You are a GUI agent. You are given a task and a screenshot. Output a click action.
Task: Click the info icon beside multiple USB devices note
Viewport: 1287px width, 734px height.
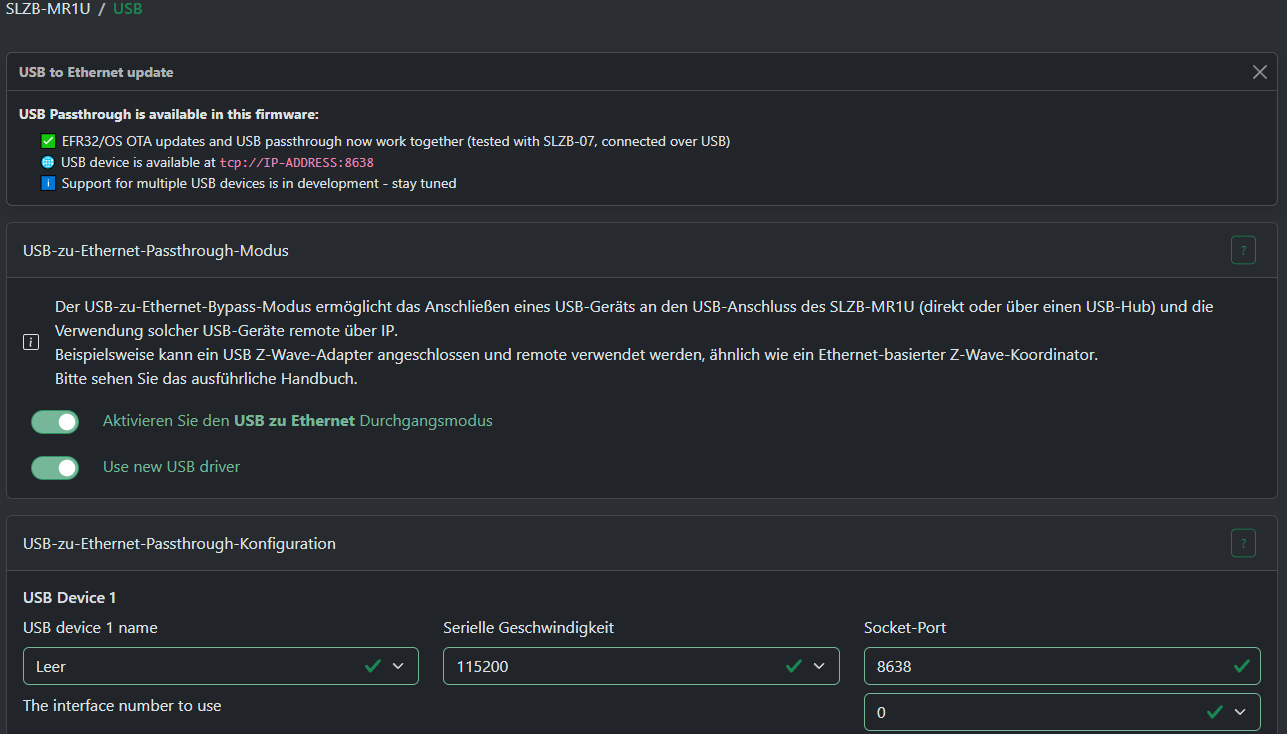coord(48,183)
